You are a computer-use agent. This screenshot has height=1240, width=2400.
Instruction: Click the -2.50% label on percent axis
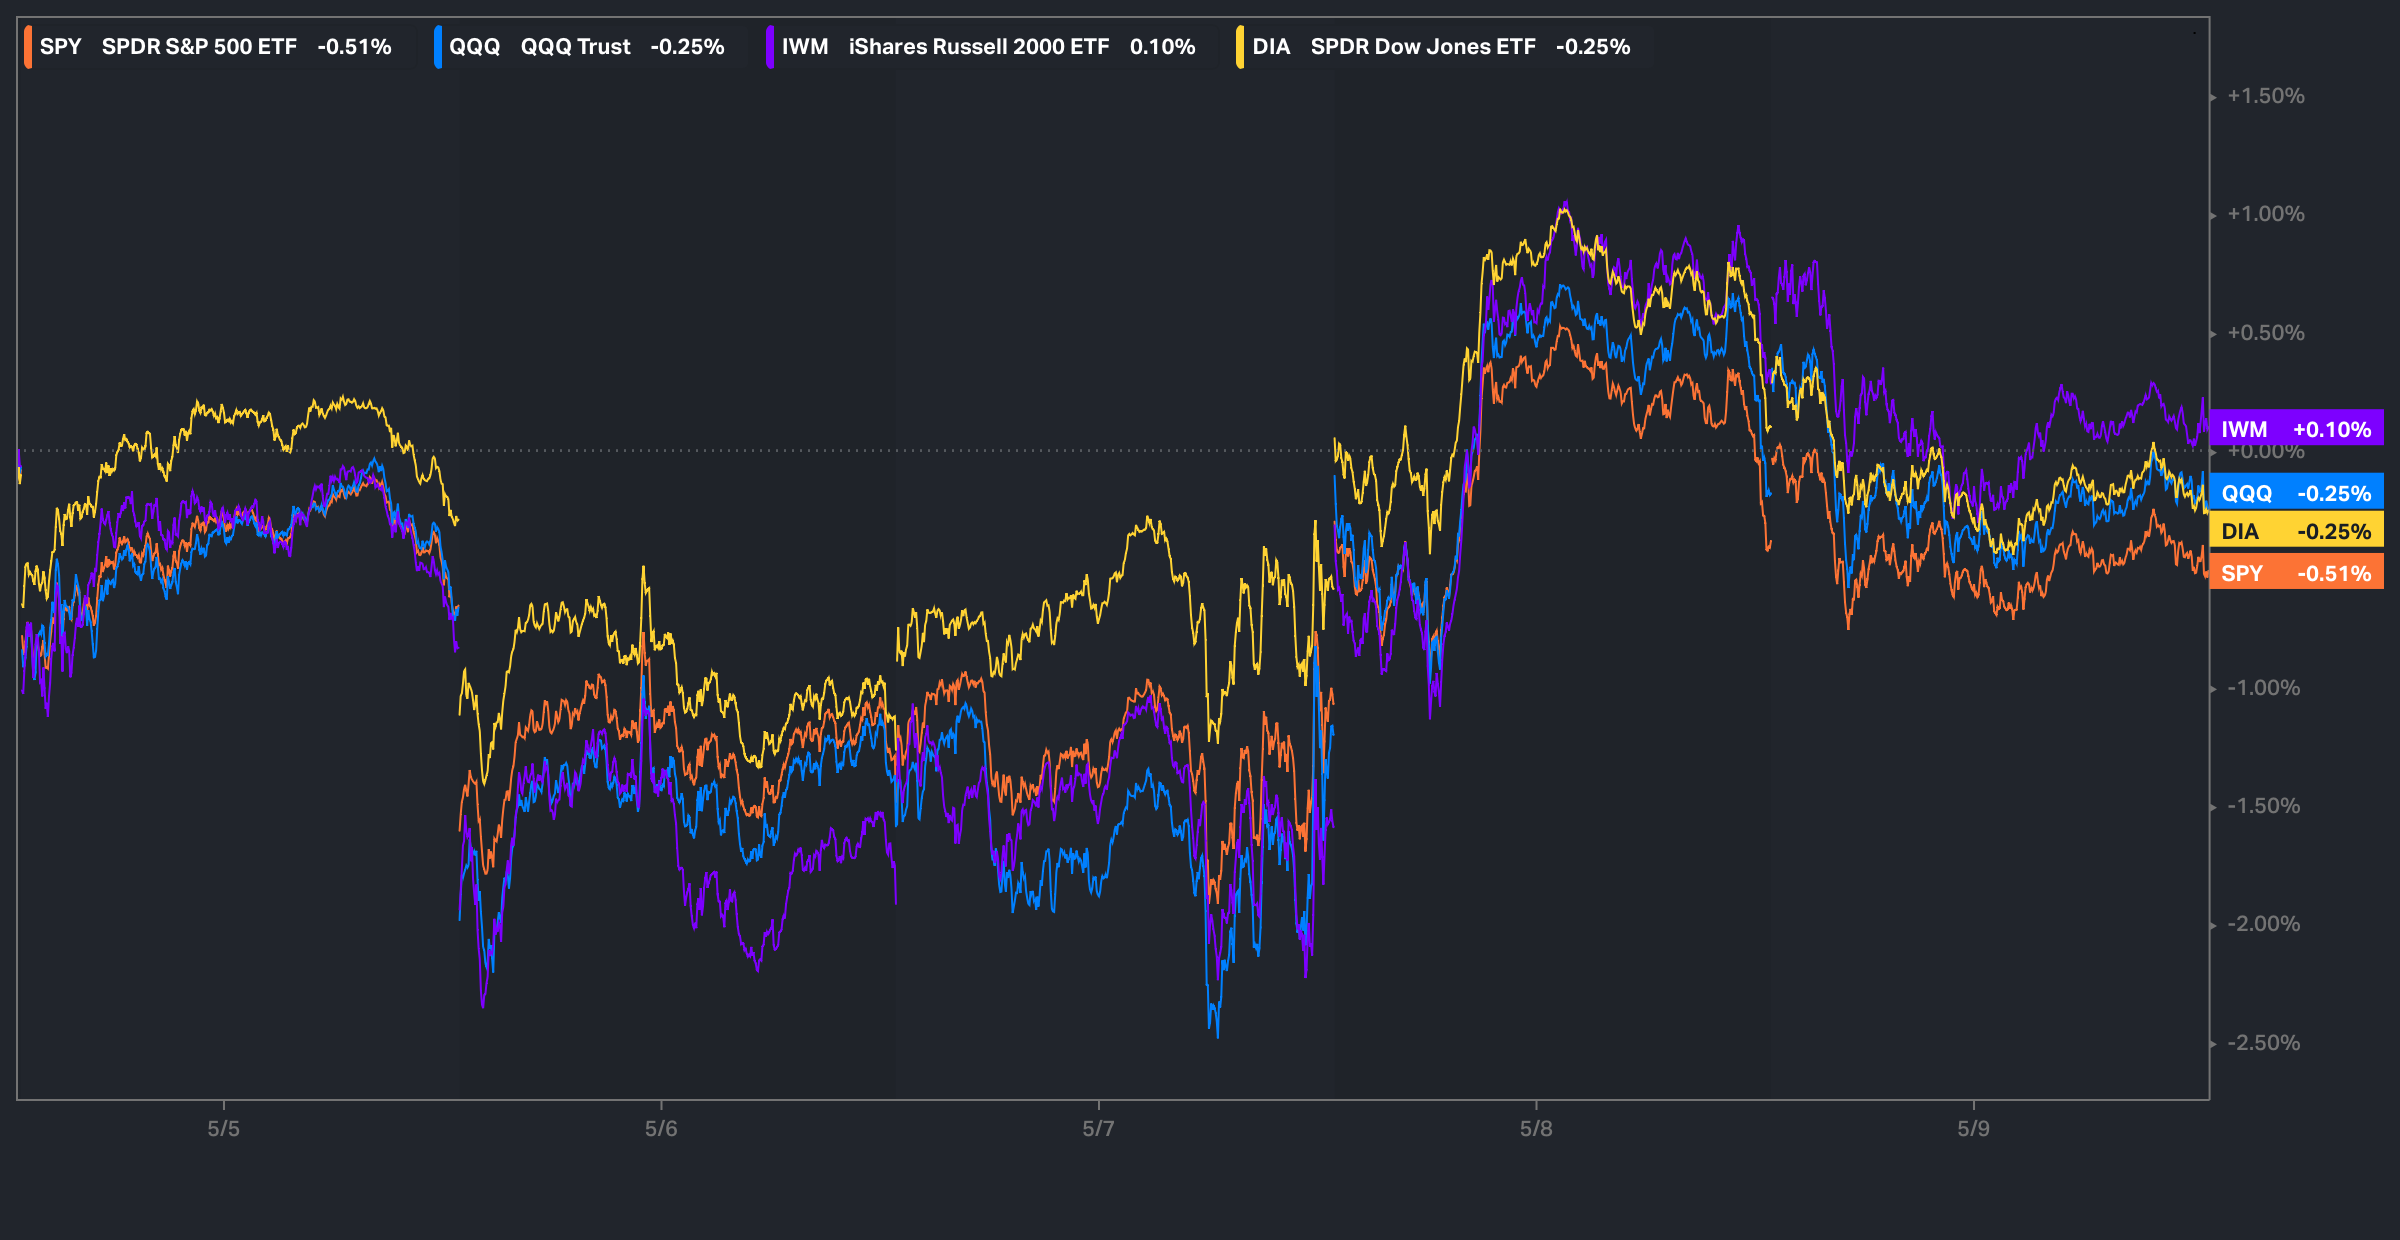coord(2263,1043)
